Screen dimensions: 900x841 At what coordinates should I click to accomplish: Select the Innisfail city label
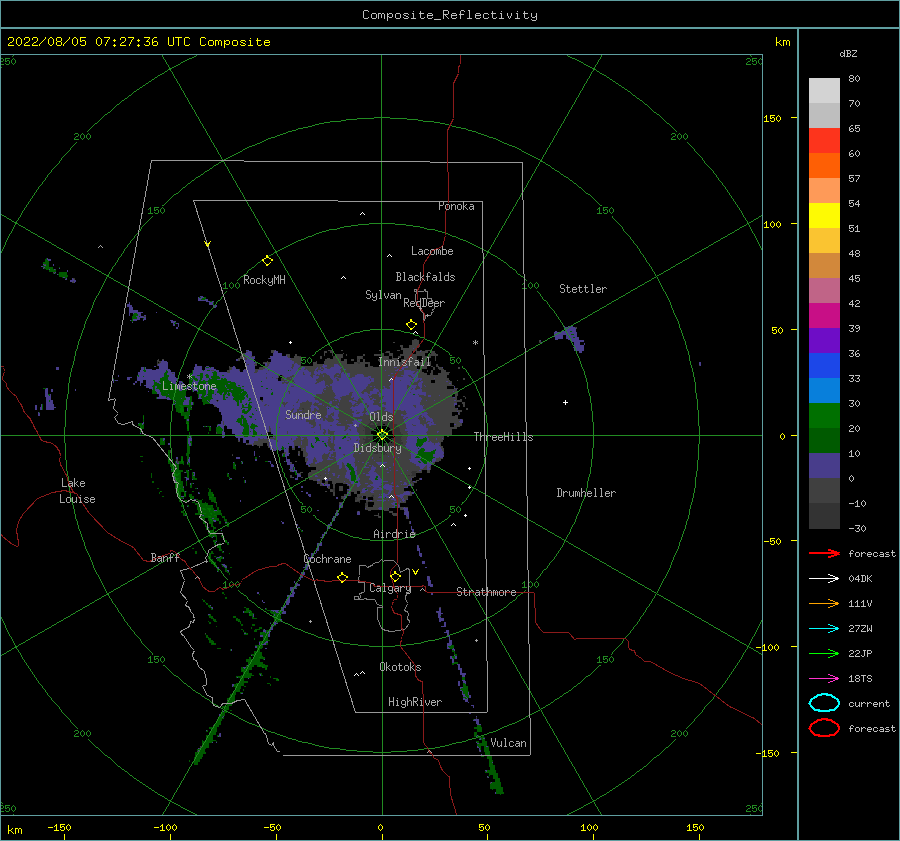click(x=404, y=362)
